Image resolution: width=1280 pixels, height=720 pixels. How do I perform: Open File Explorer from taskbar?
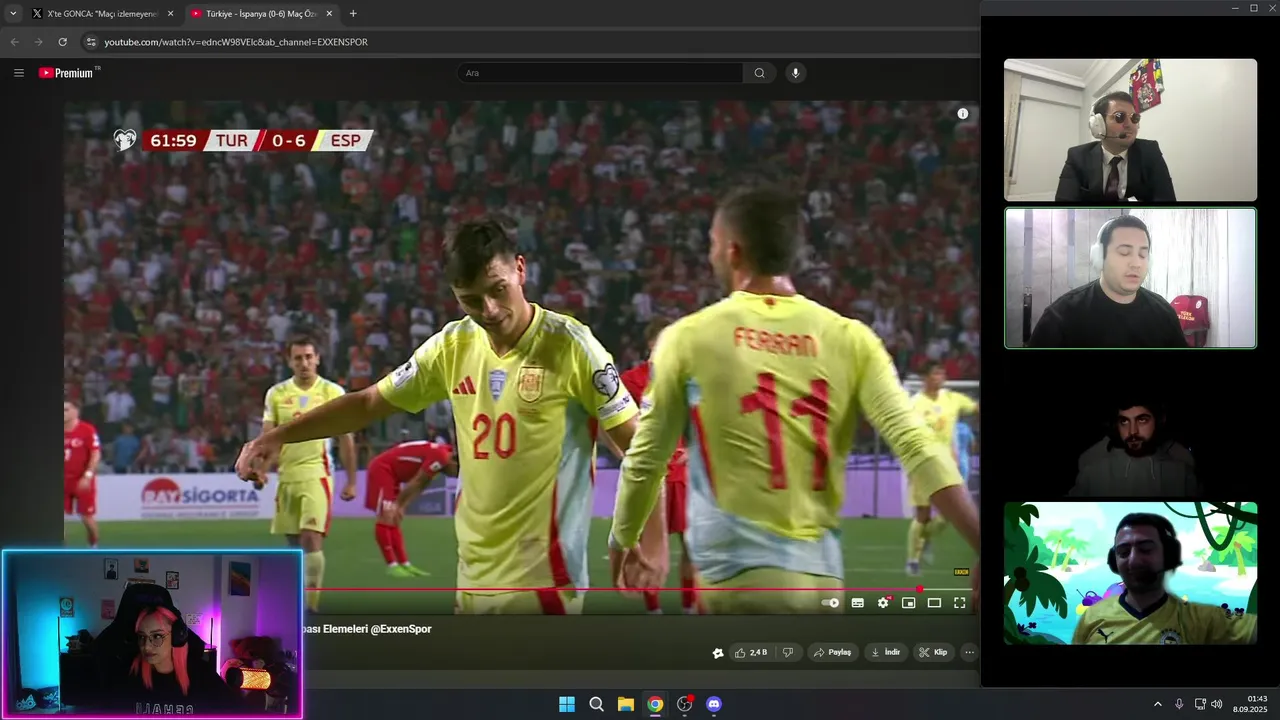pyautogui.click(x=625, y=704)
